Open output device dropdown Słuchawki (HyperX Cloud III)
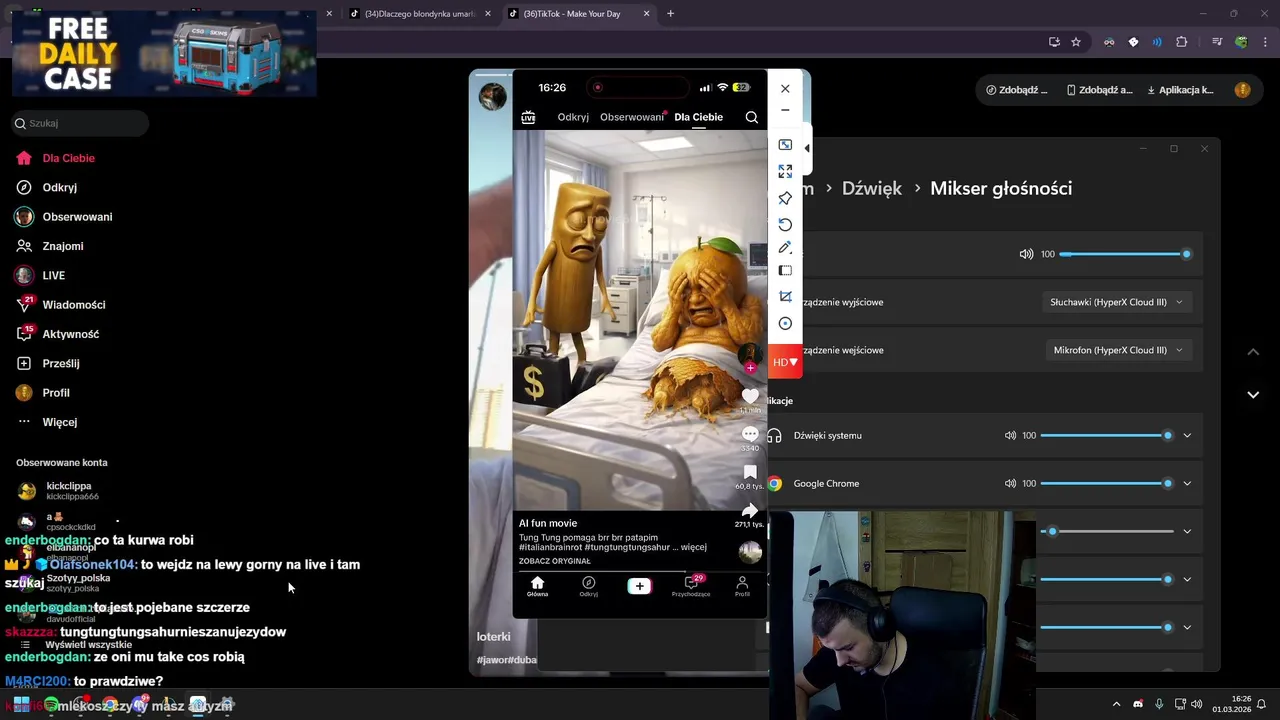This screenshot has height=720, width=1280. 1117,302
